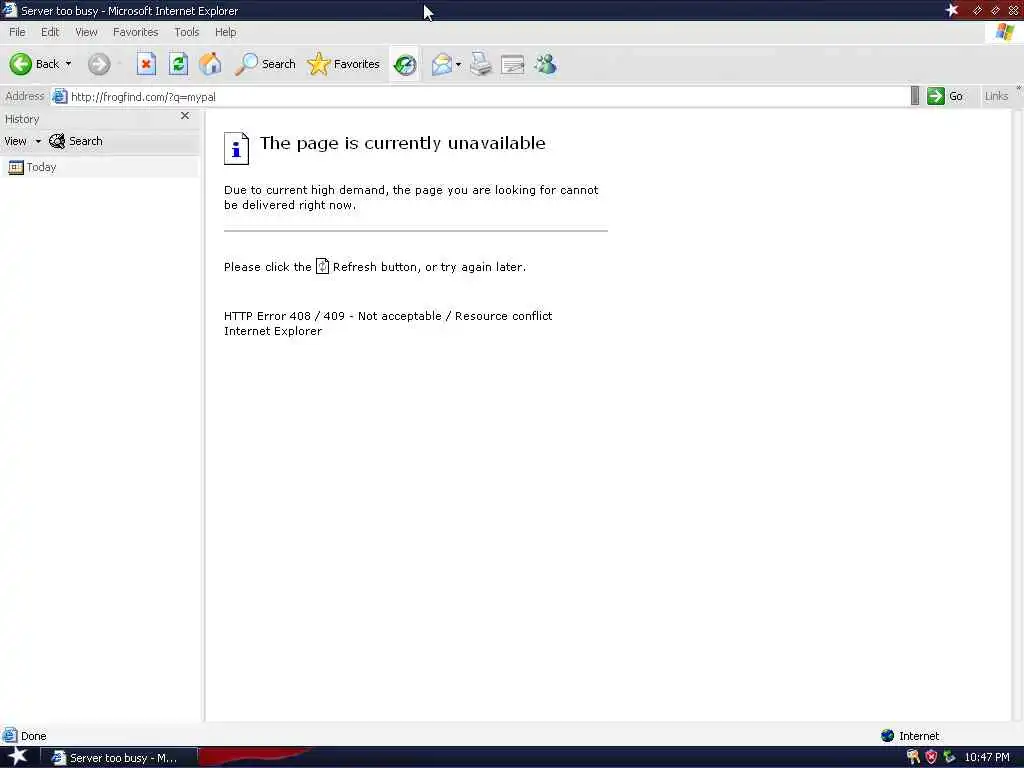This screenshot has height=768, width=1024.
Task: Open the Tools menu
Action: coord(186,32)
